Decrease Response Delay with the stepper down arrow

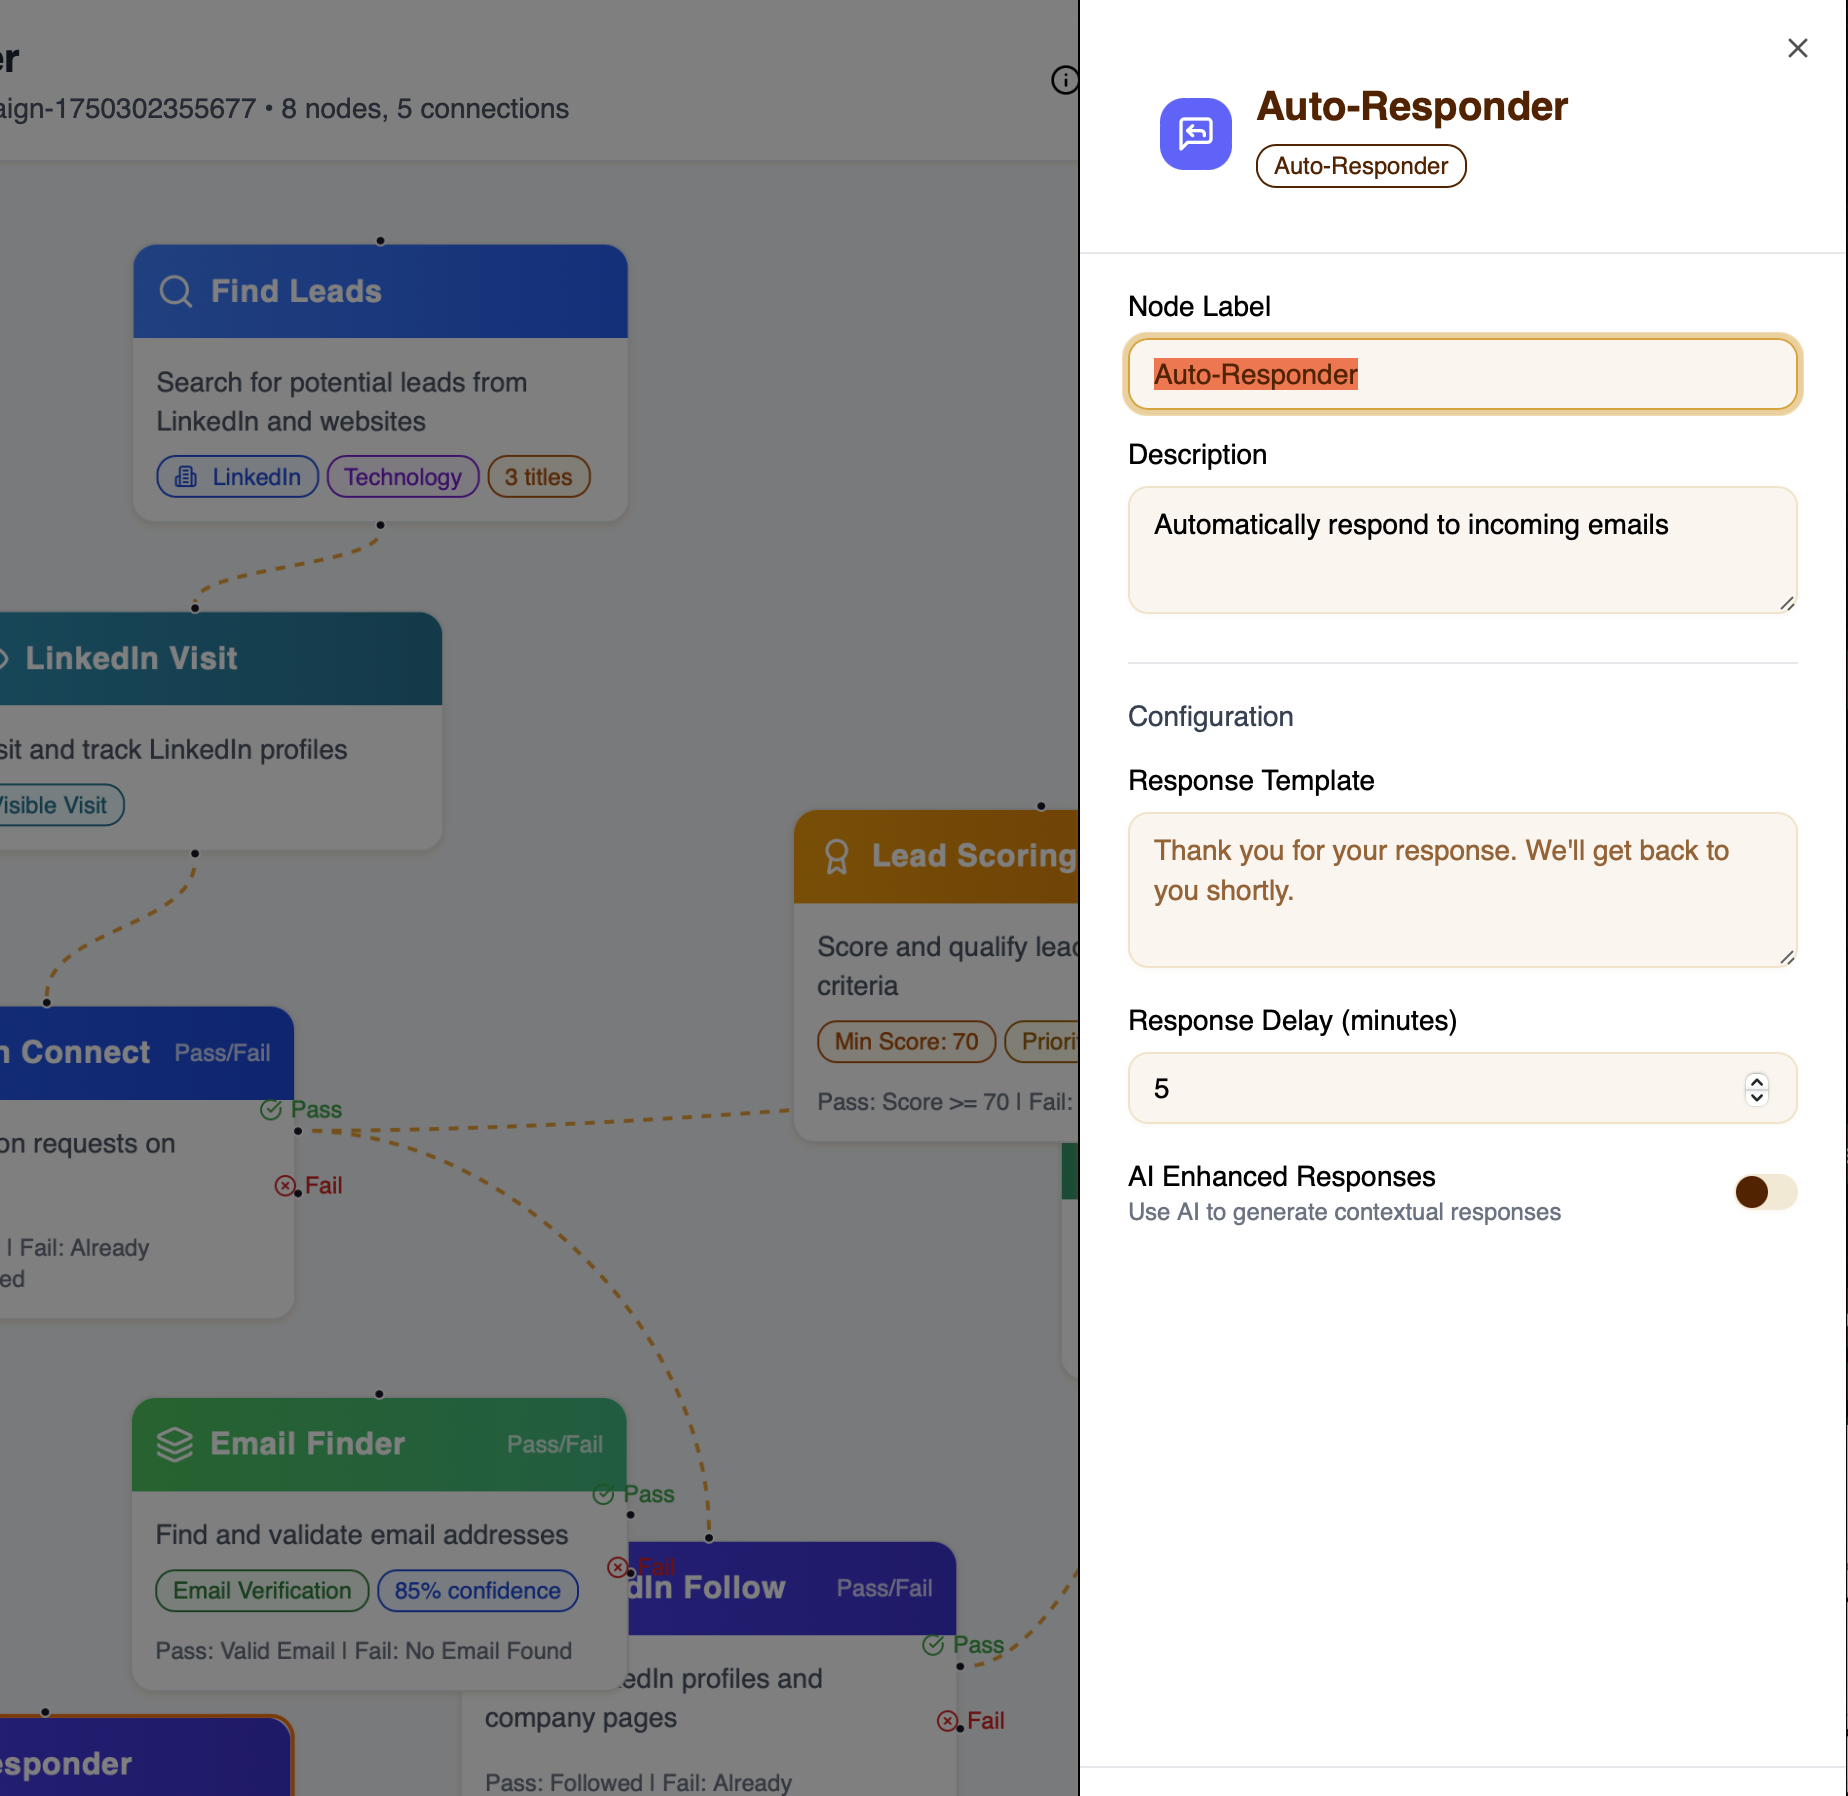[x=1755, y=1097]
